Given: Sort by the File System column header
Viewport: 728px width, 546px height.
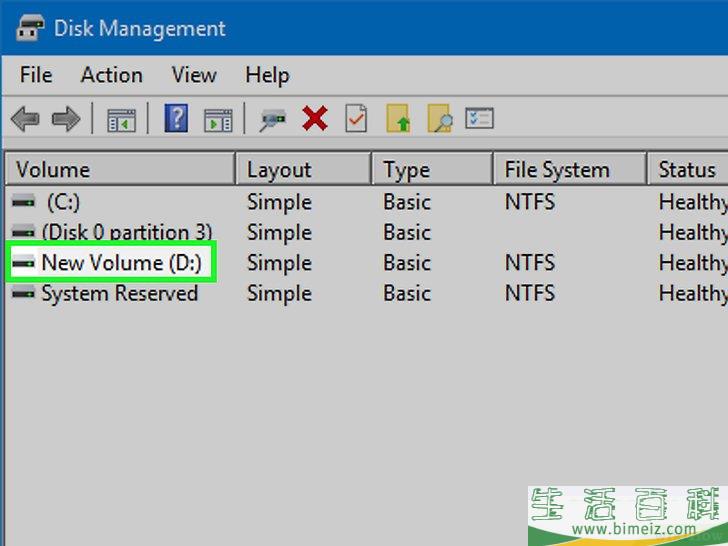Looking at the screenshot, I should [570, 170].
